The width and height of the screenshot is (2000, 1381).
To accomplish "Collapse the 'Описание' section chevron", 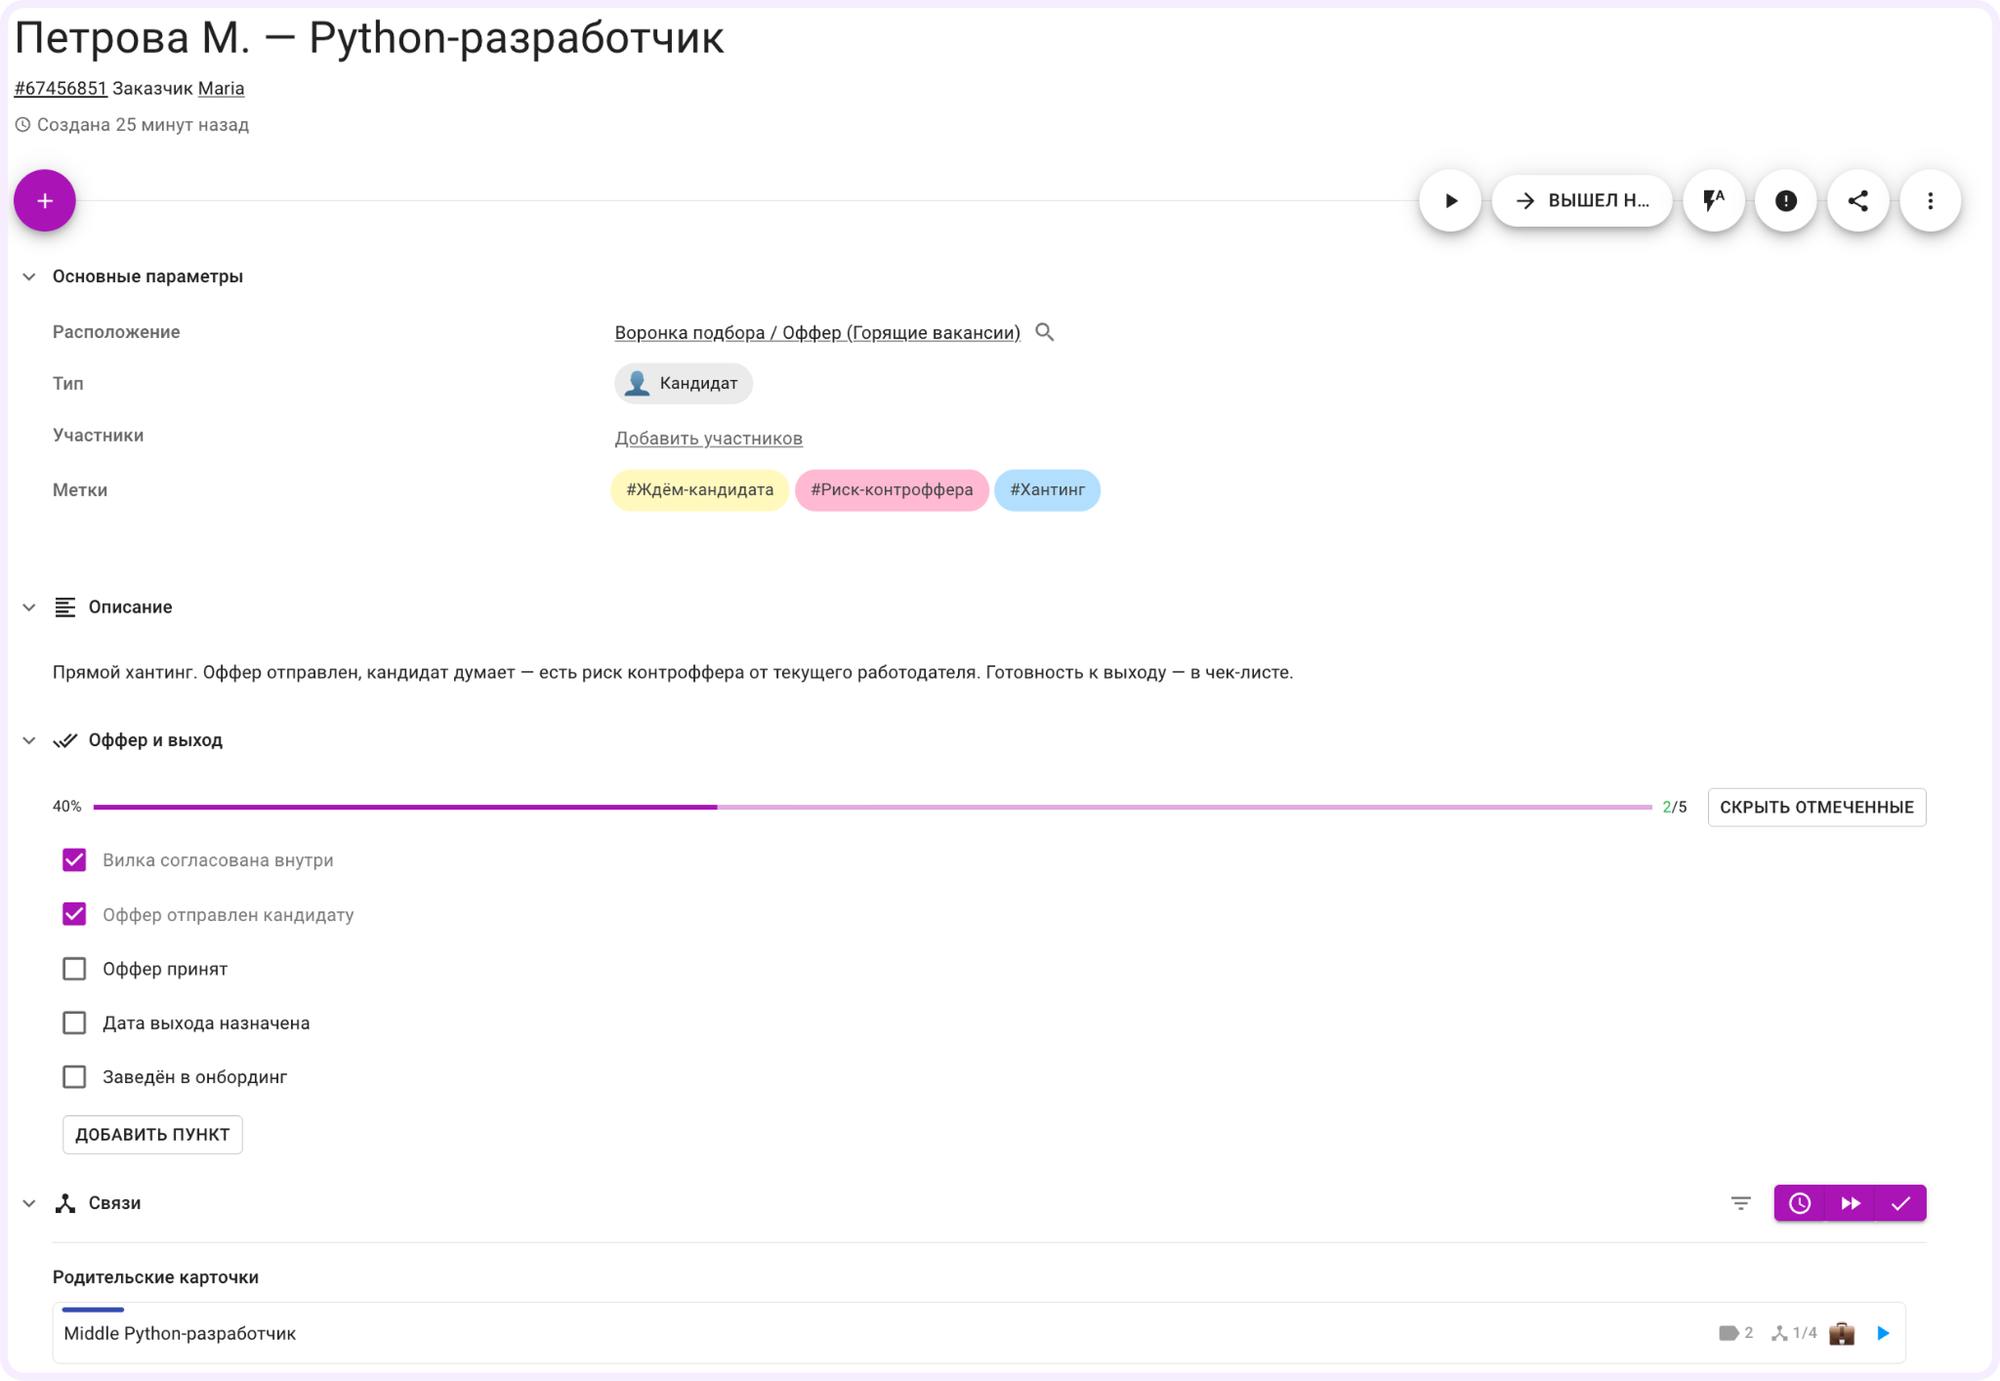I will (29, 607).
